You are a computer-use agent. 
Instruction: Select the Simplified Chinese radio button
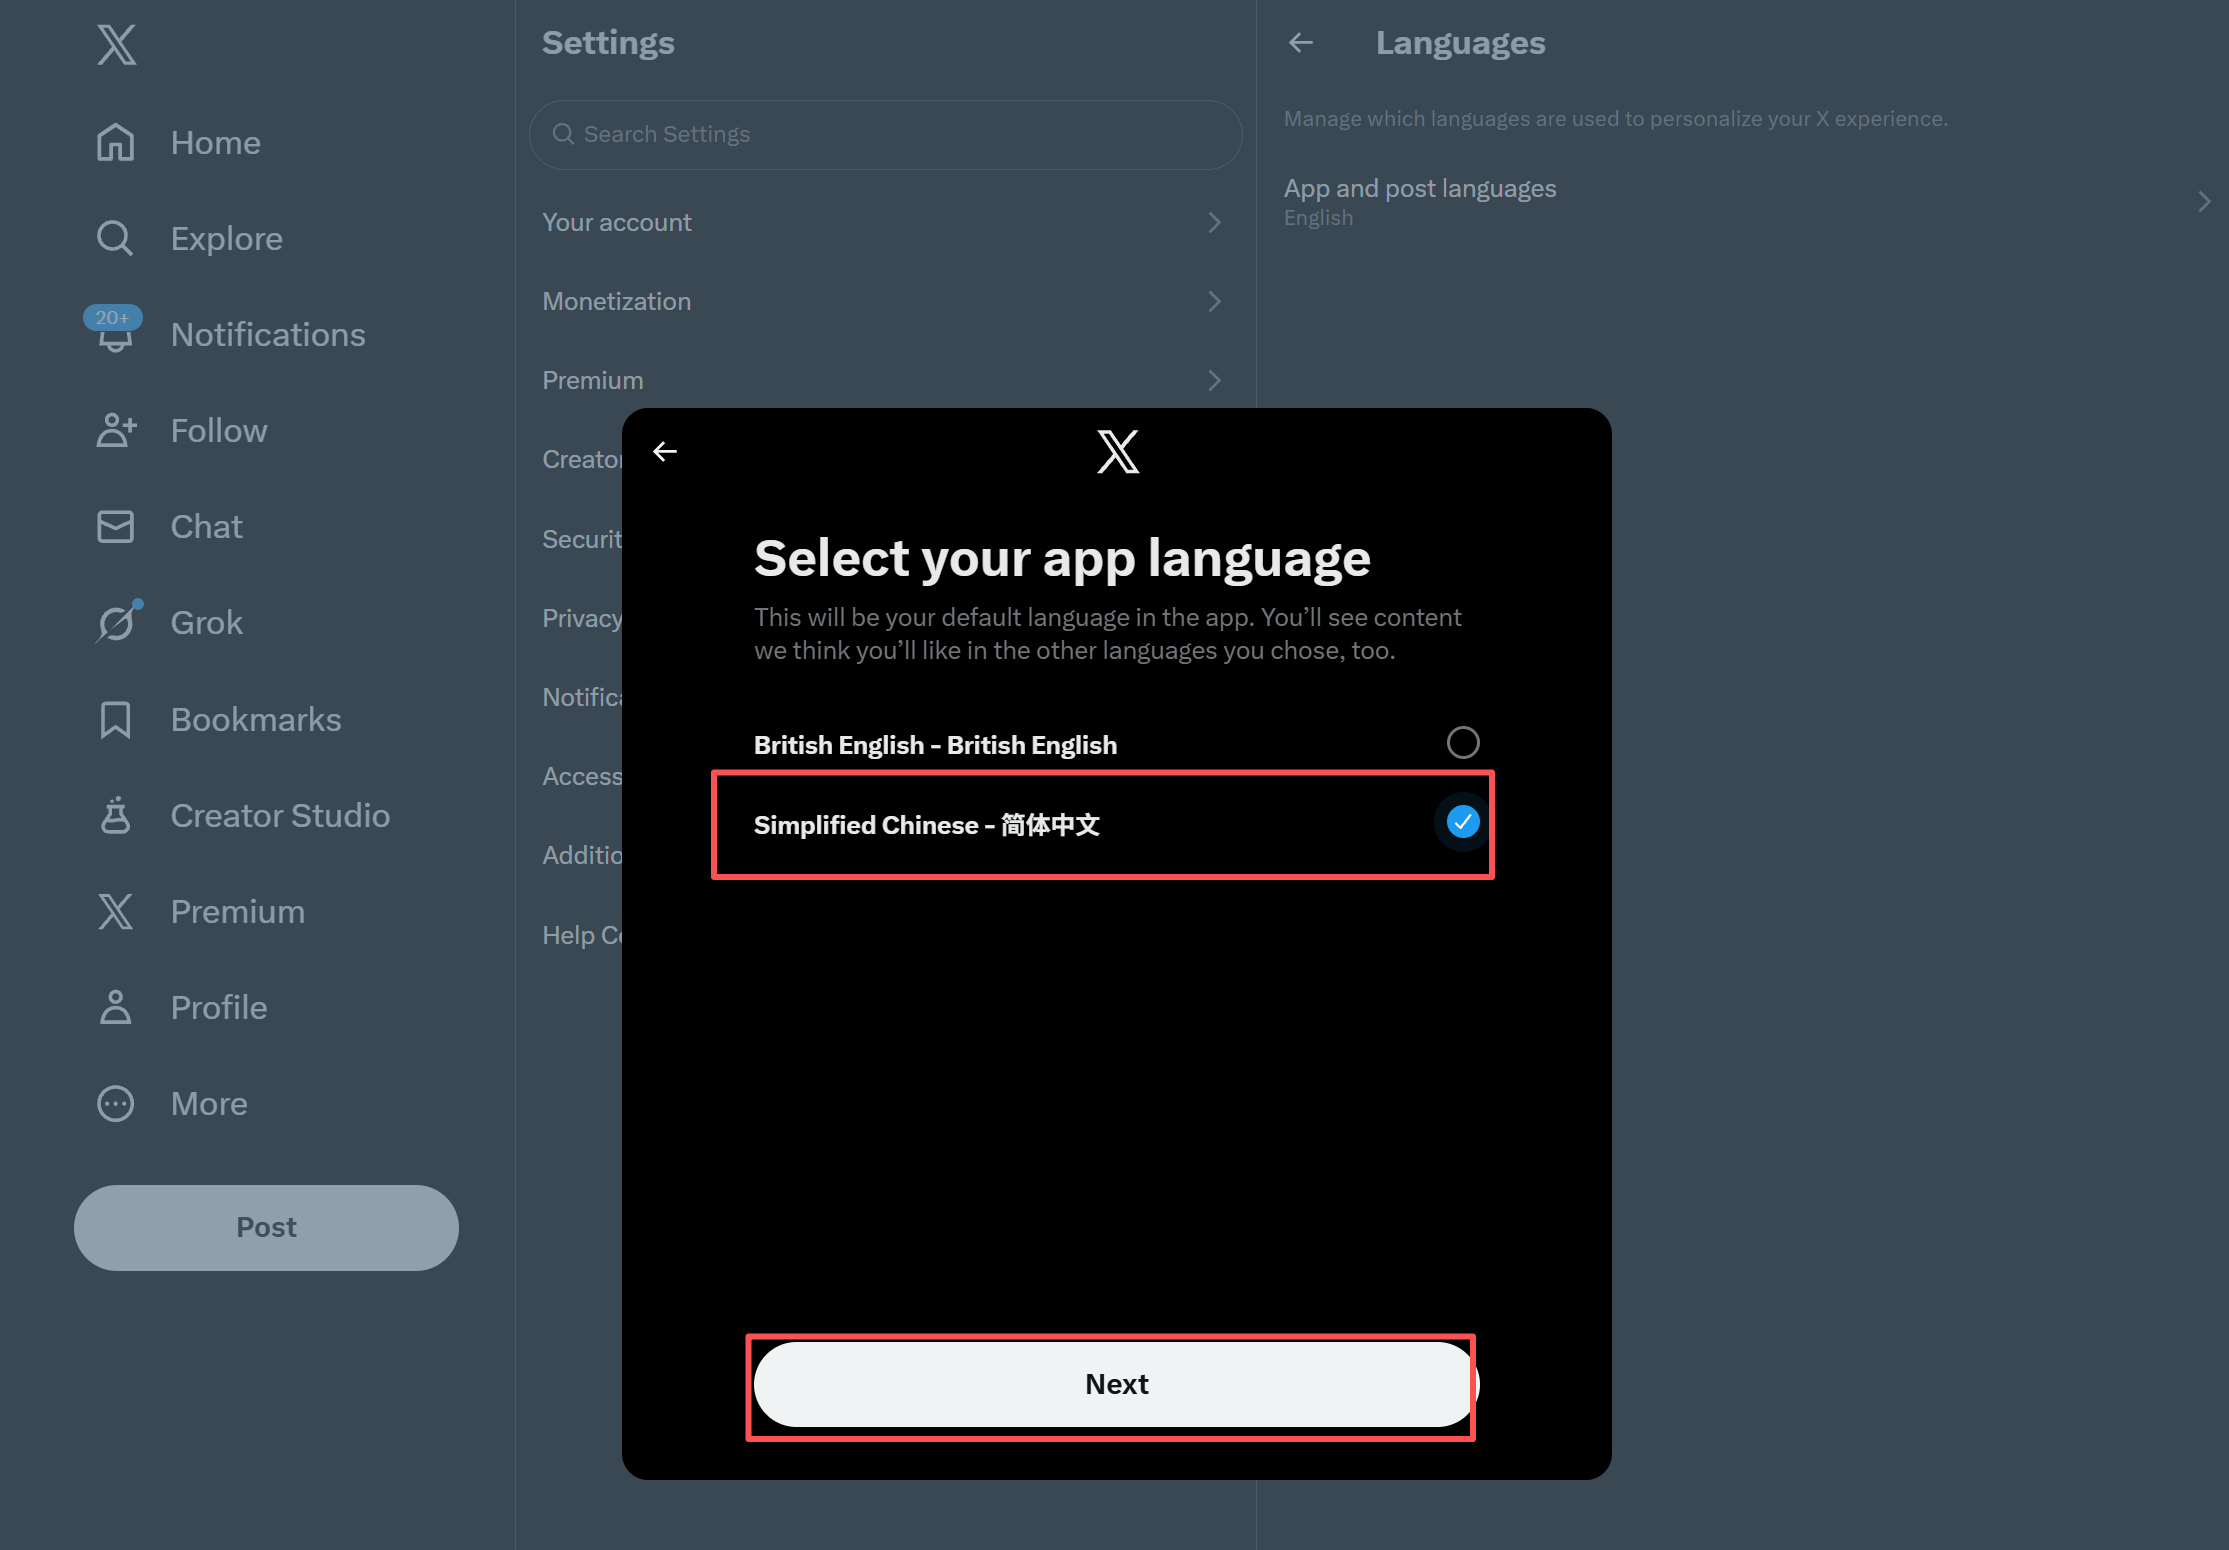[1462, 822]
